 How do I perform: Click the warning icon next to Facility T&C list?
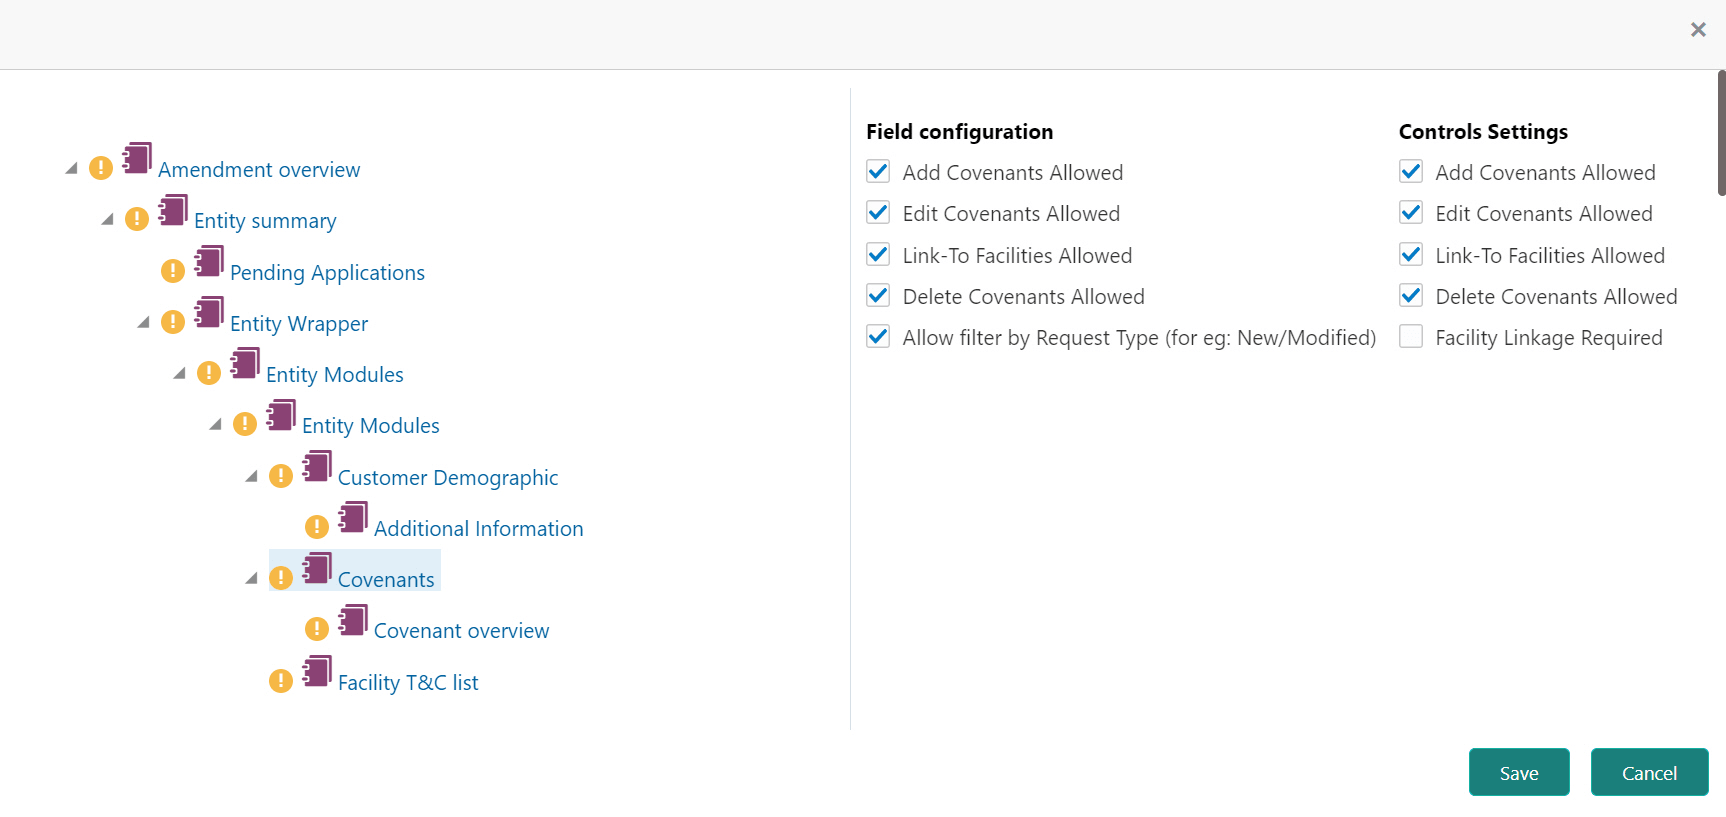281,681
